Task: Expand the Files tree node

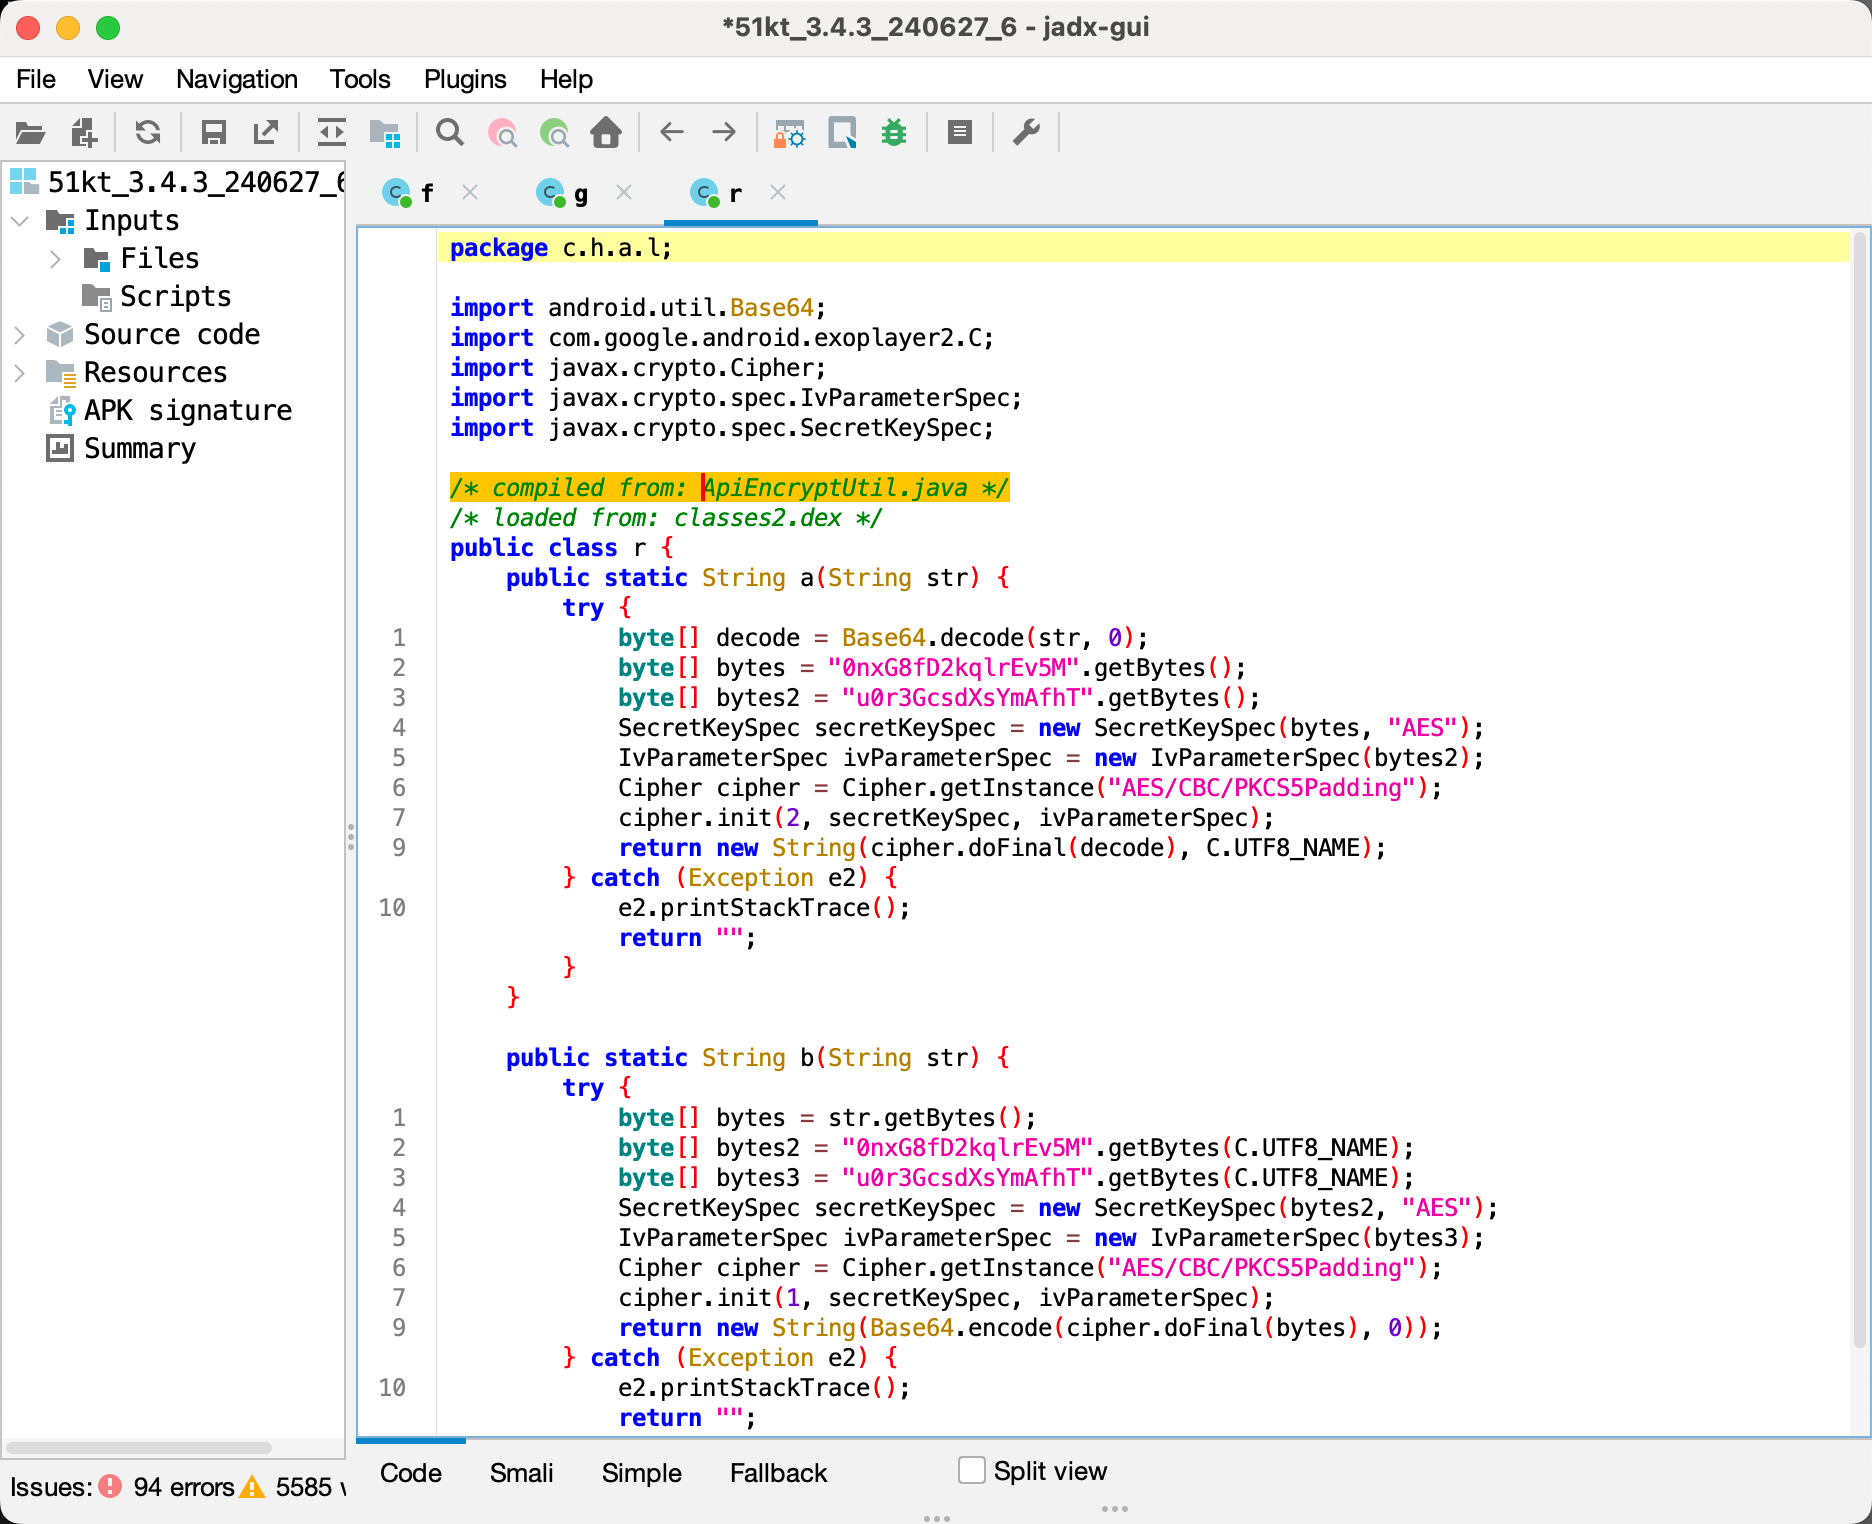Action: coord(56,259)
